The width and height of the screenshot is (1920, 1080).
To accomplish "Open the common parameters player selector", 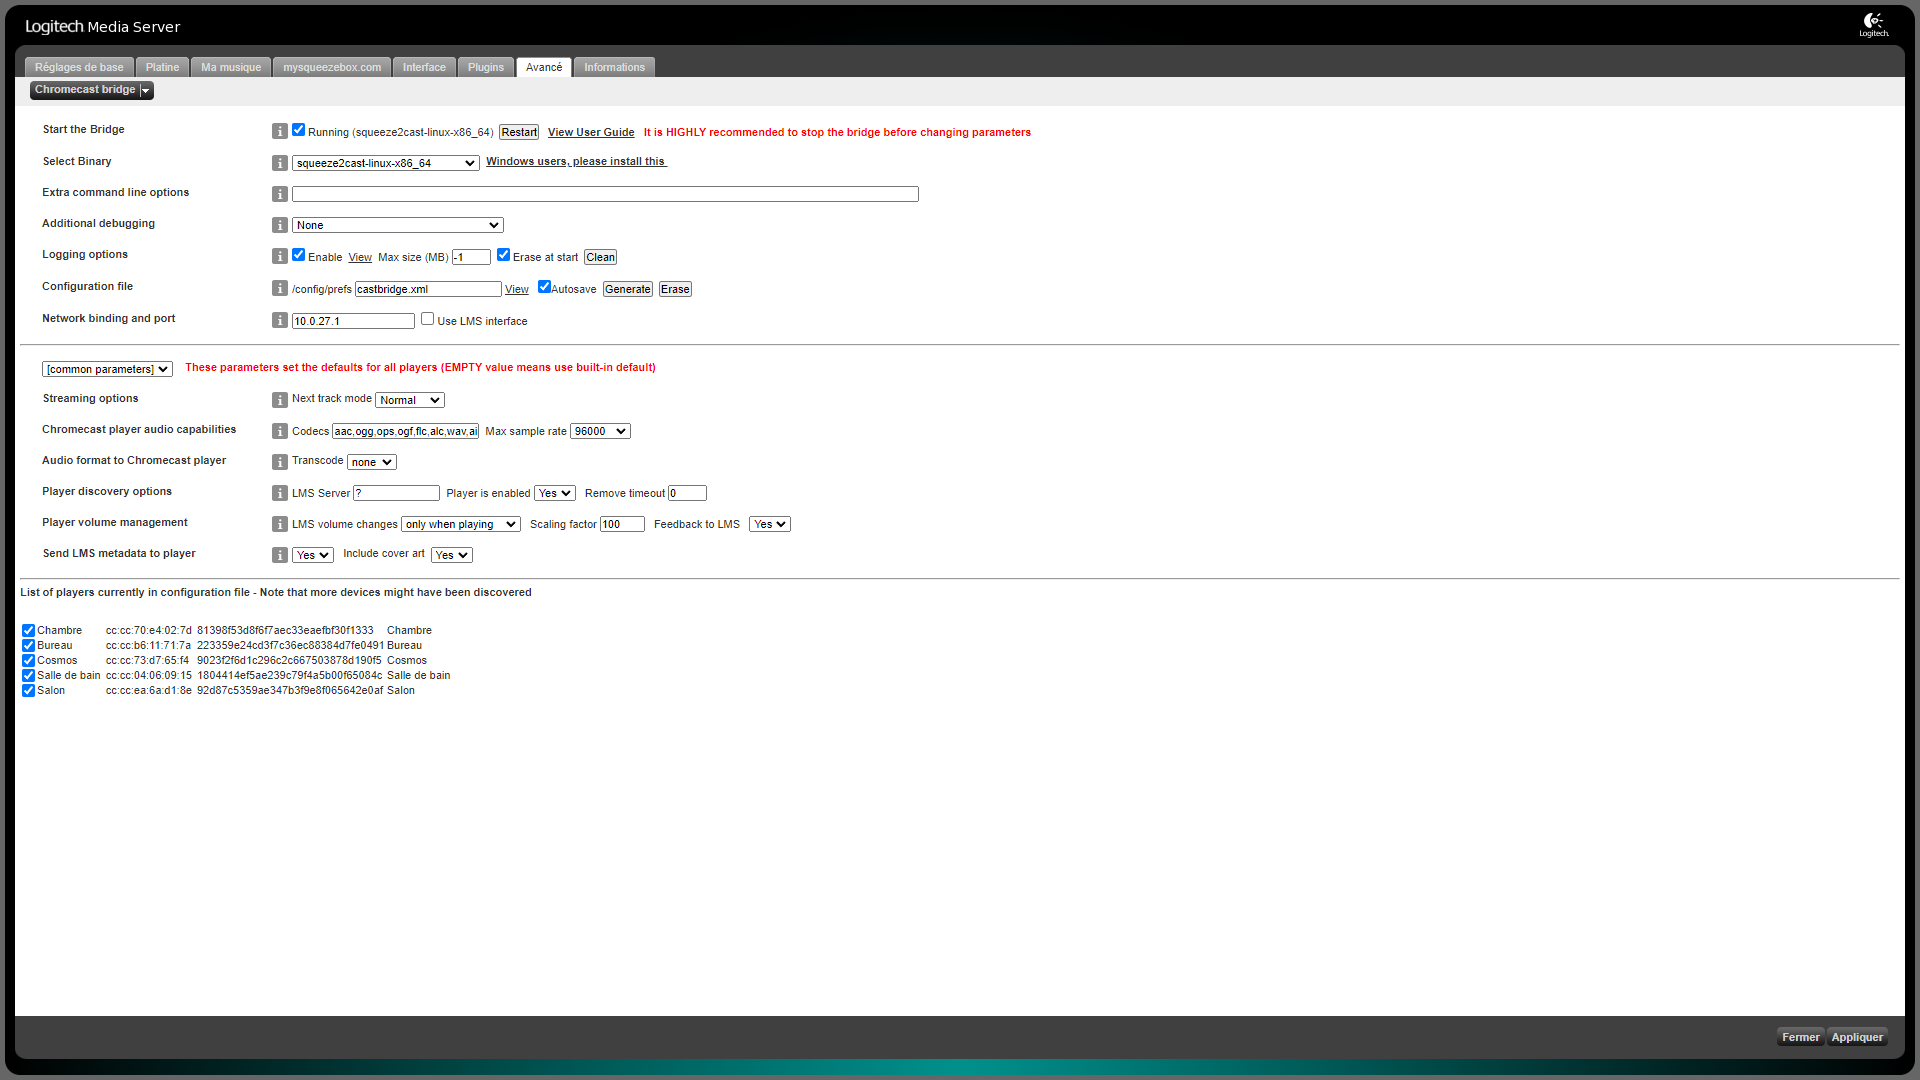I will (x=107, y=369).
